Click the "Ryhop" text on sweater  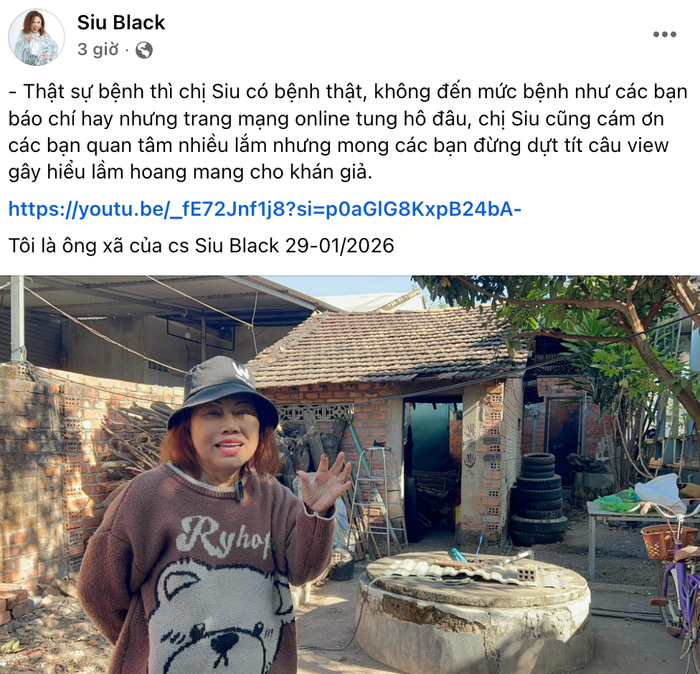pyautogui.click(x=223, y=536)
